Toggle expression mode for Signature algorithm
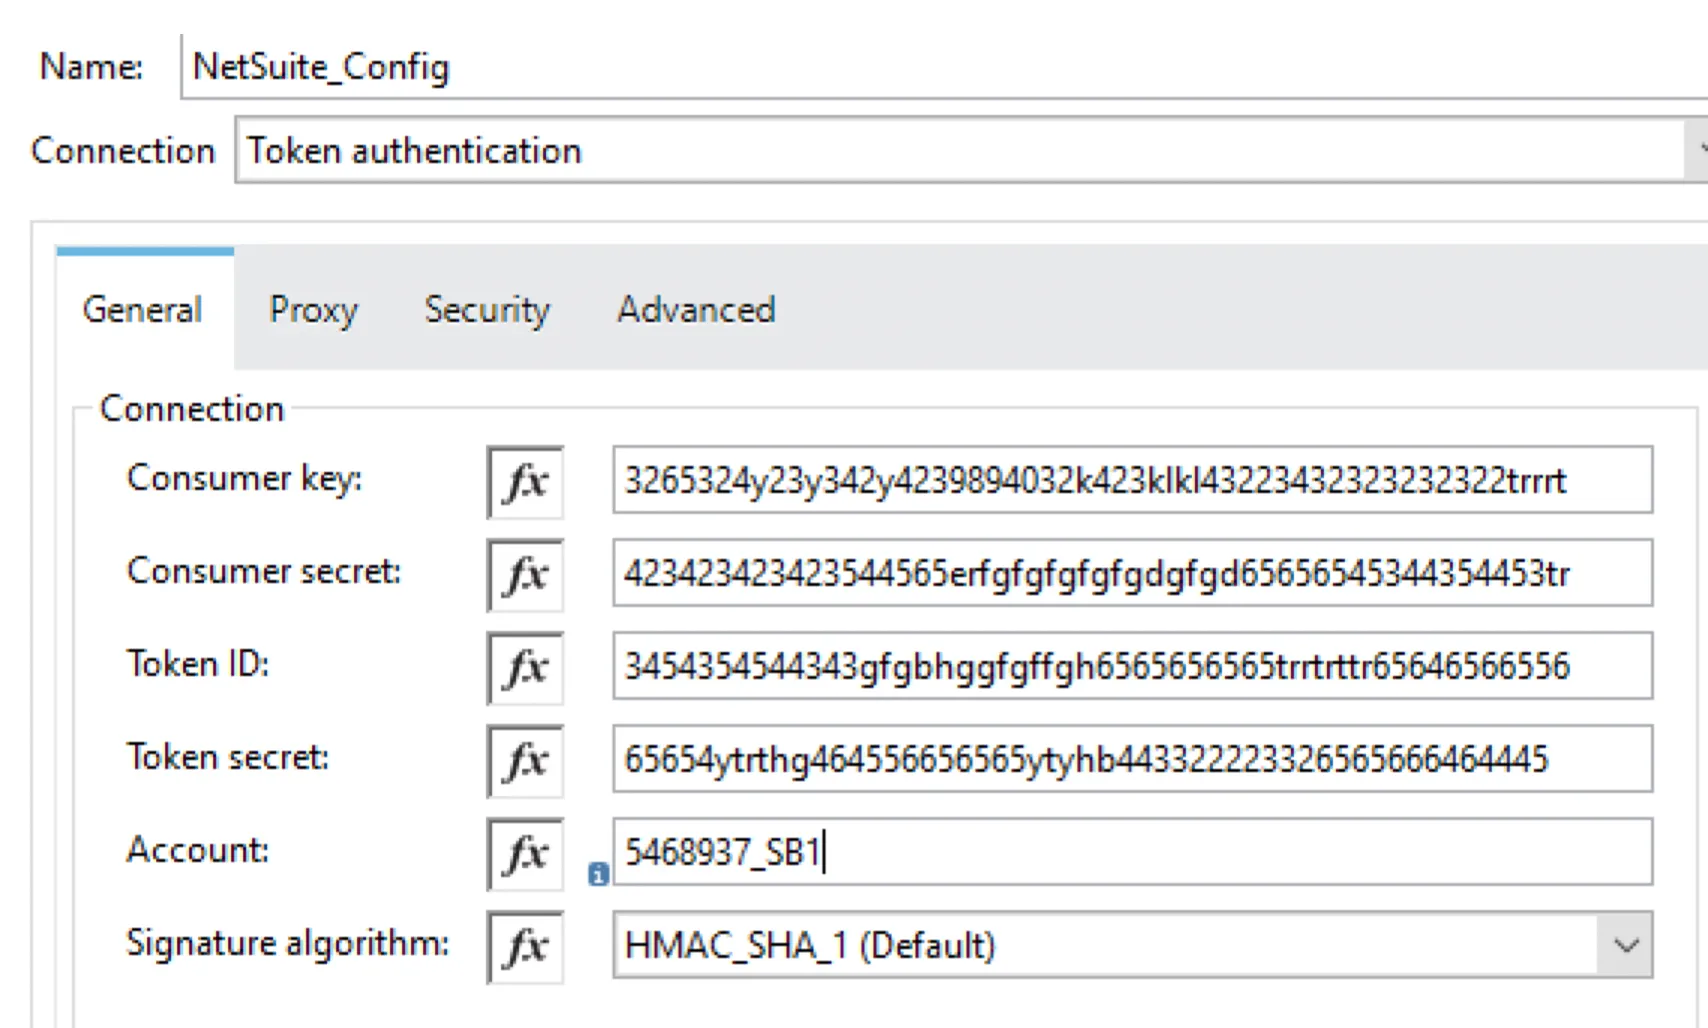 pos(526,946)
